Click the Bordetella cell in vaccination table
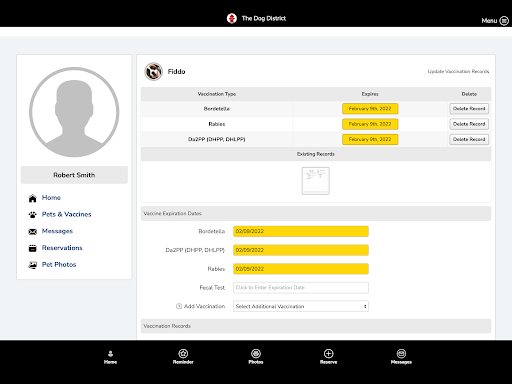The width and height of the screenshot is (512, 384). [217, 109]
